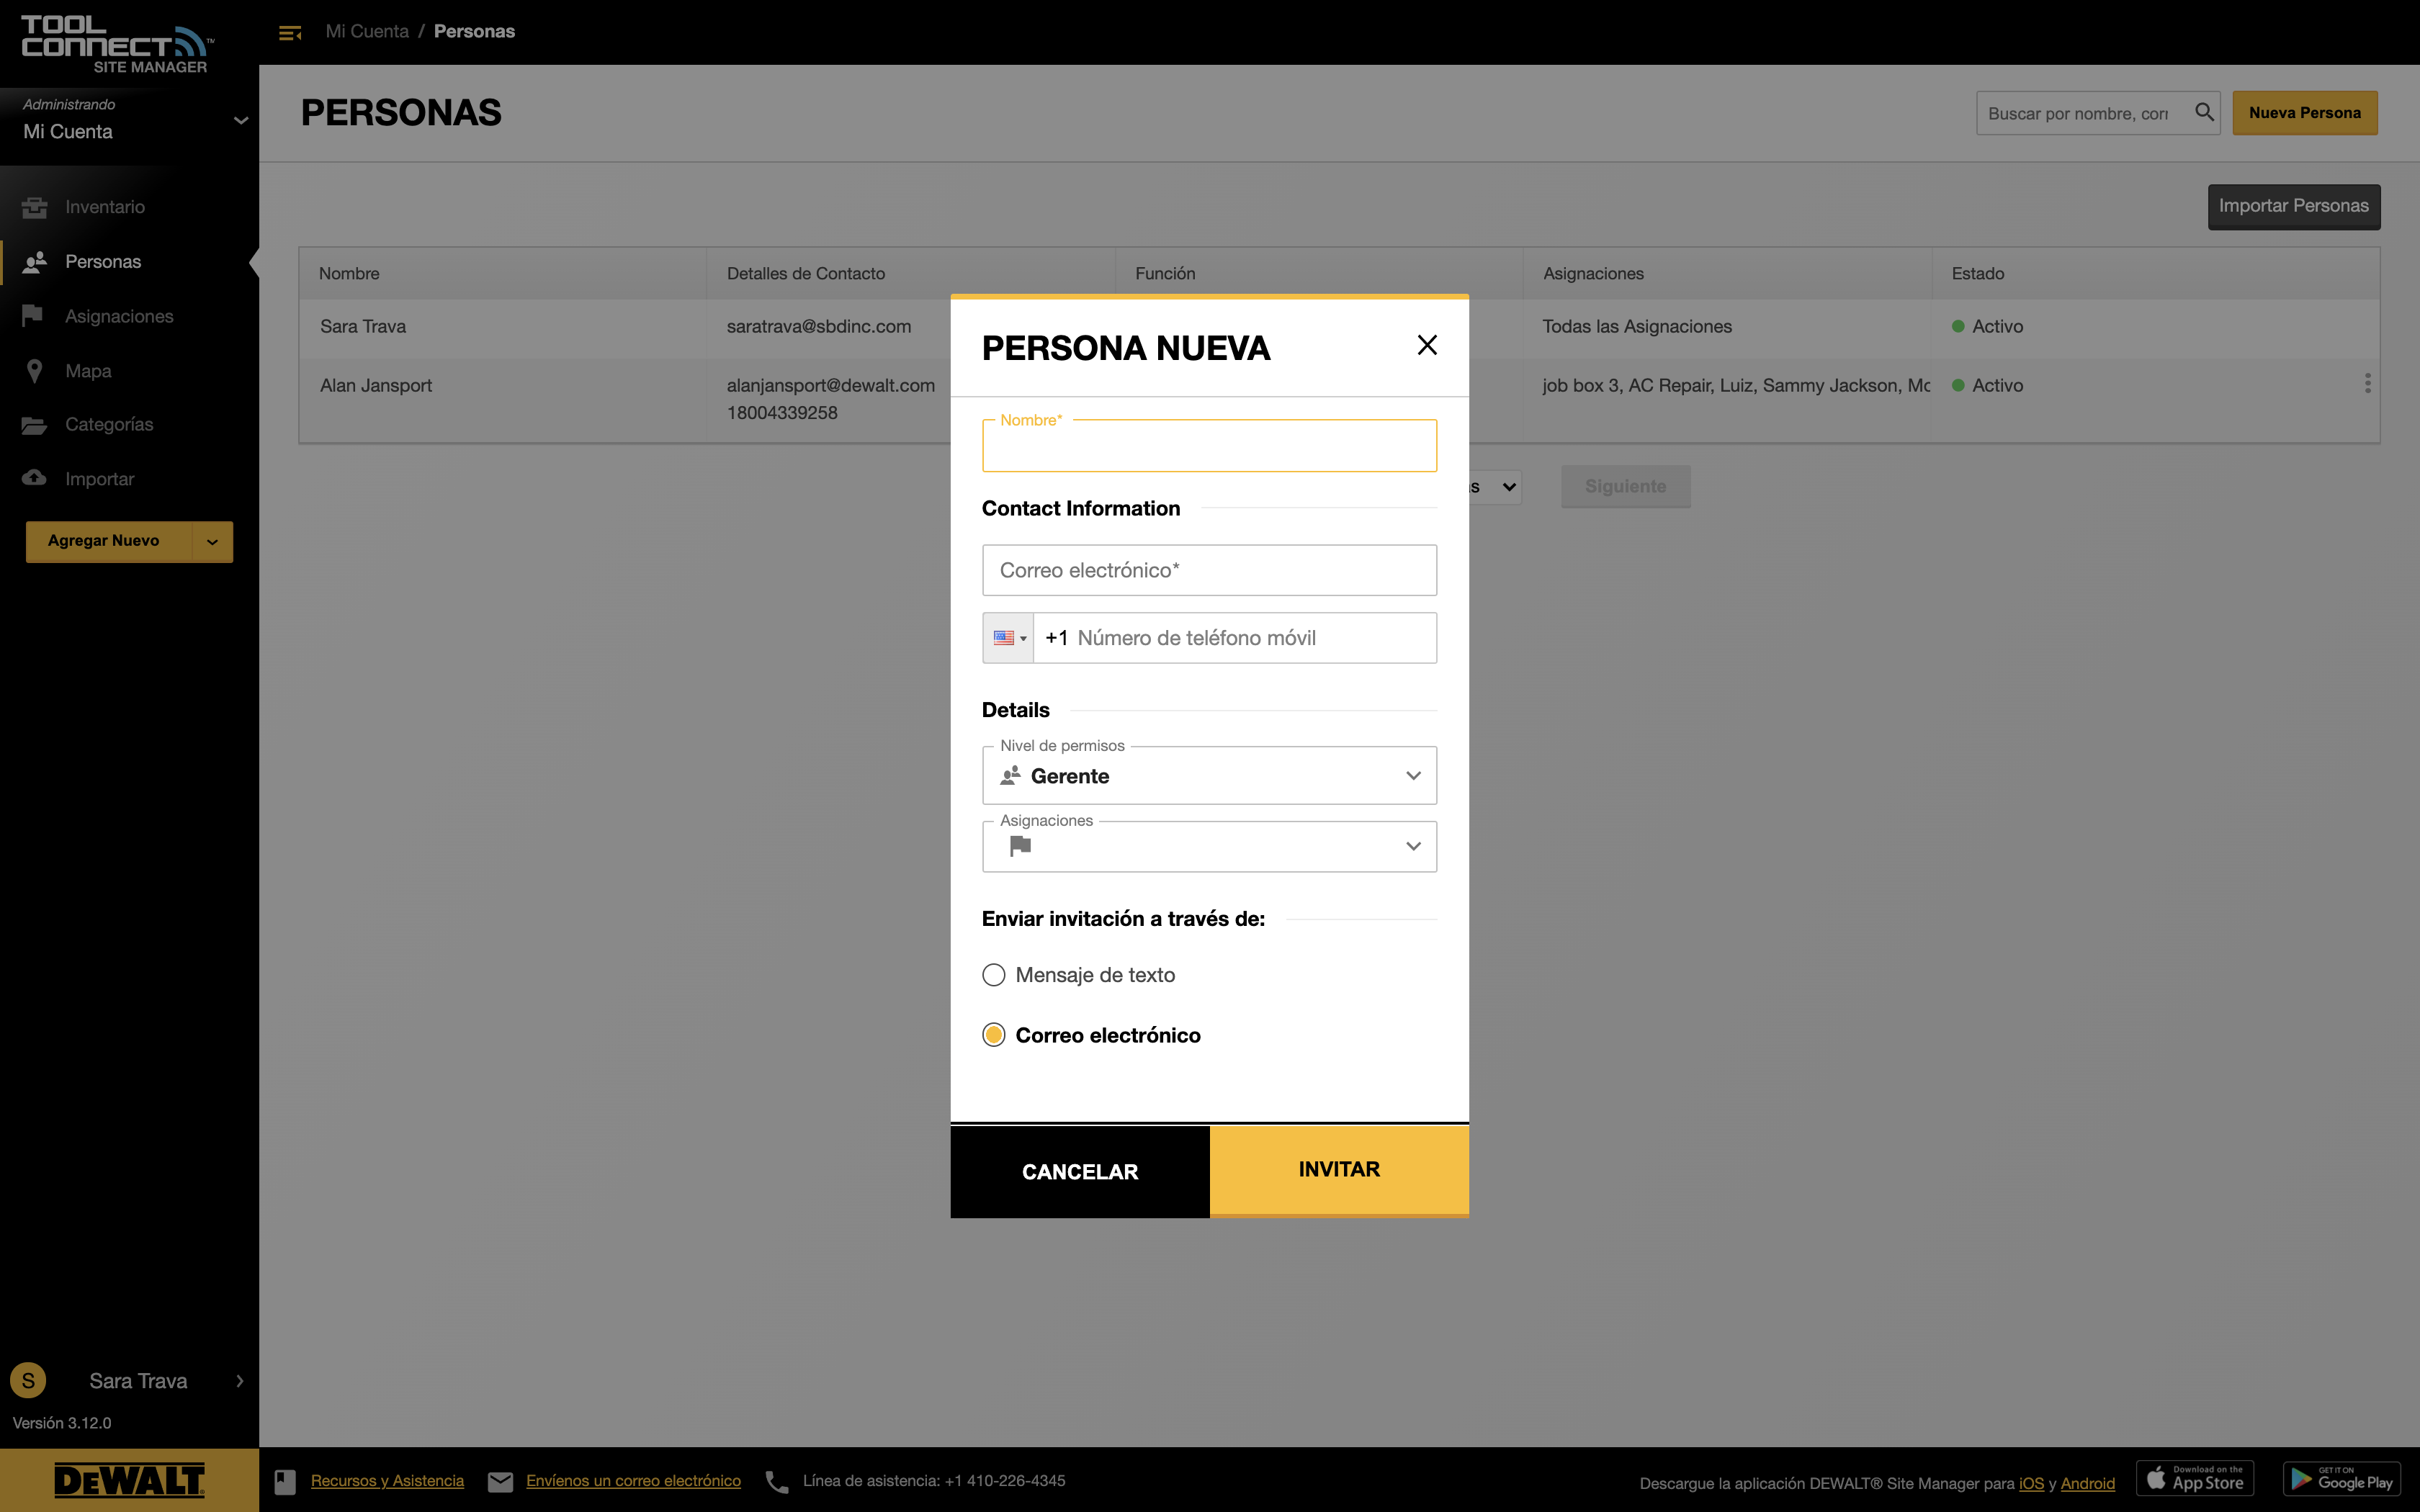Open Alan Jansport row options menu
2420x1512 pixels.
point(2367,384)
